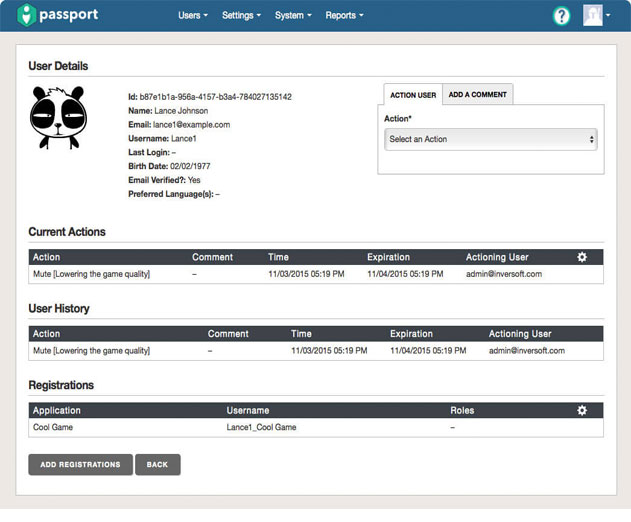Click the name Lance Johnson

pos(181,111)
